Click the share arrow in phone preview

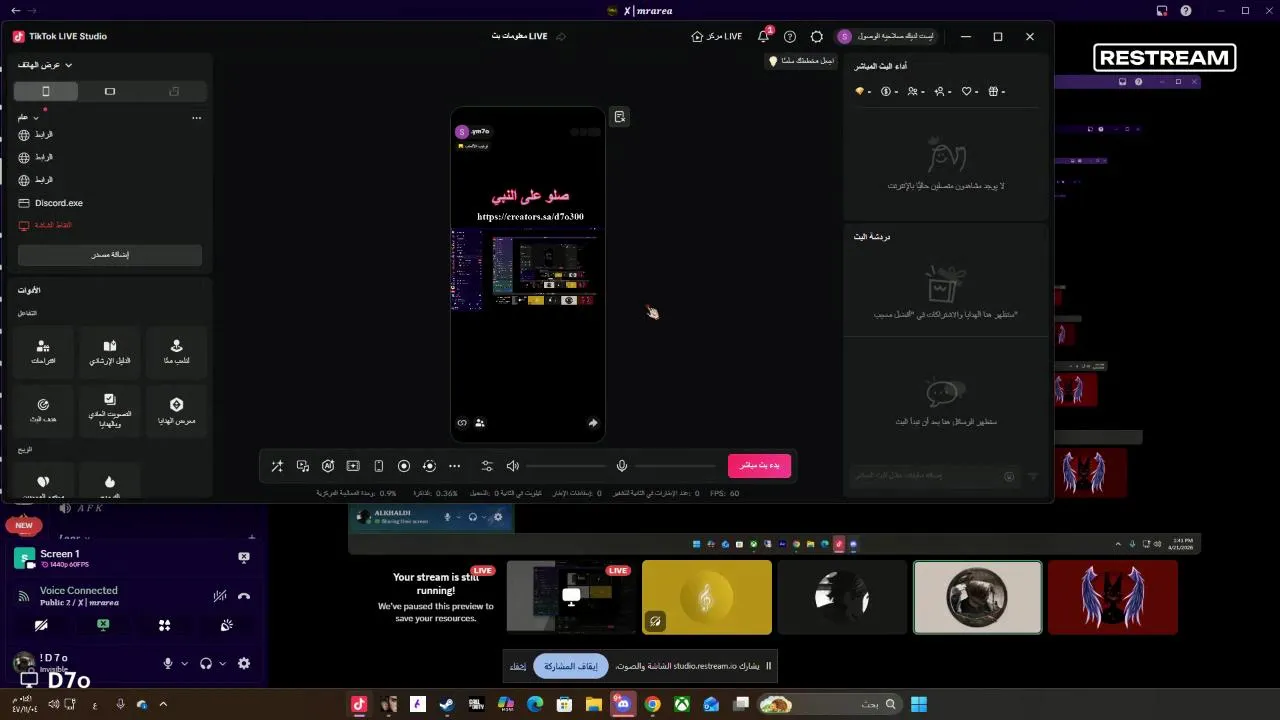593,423
